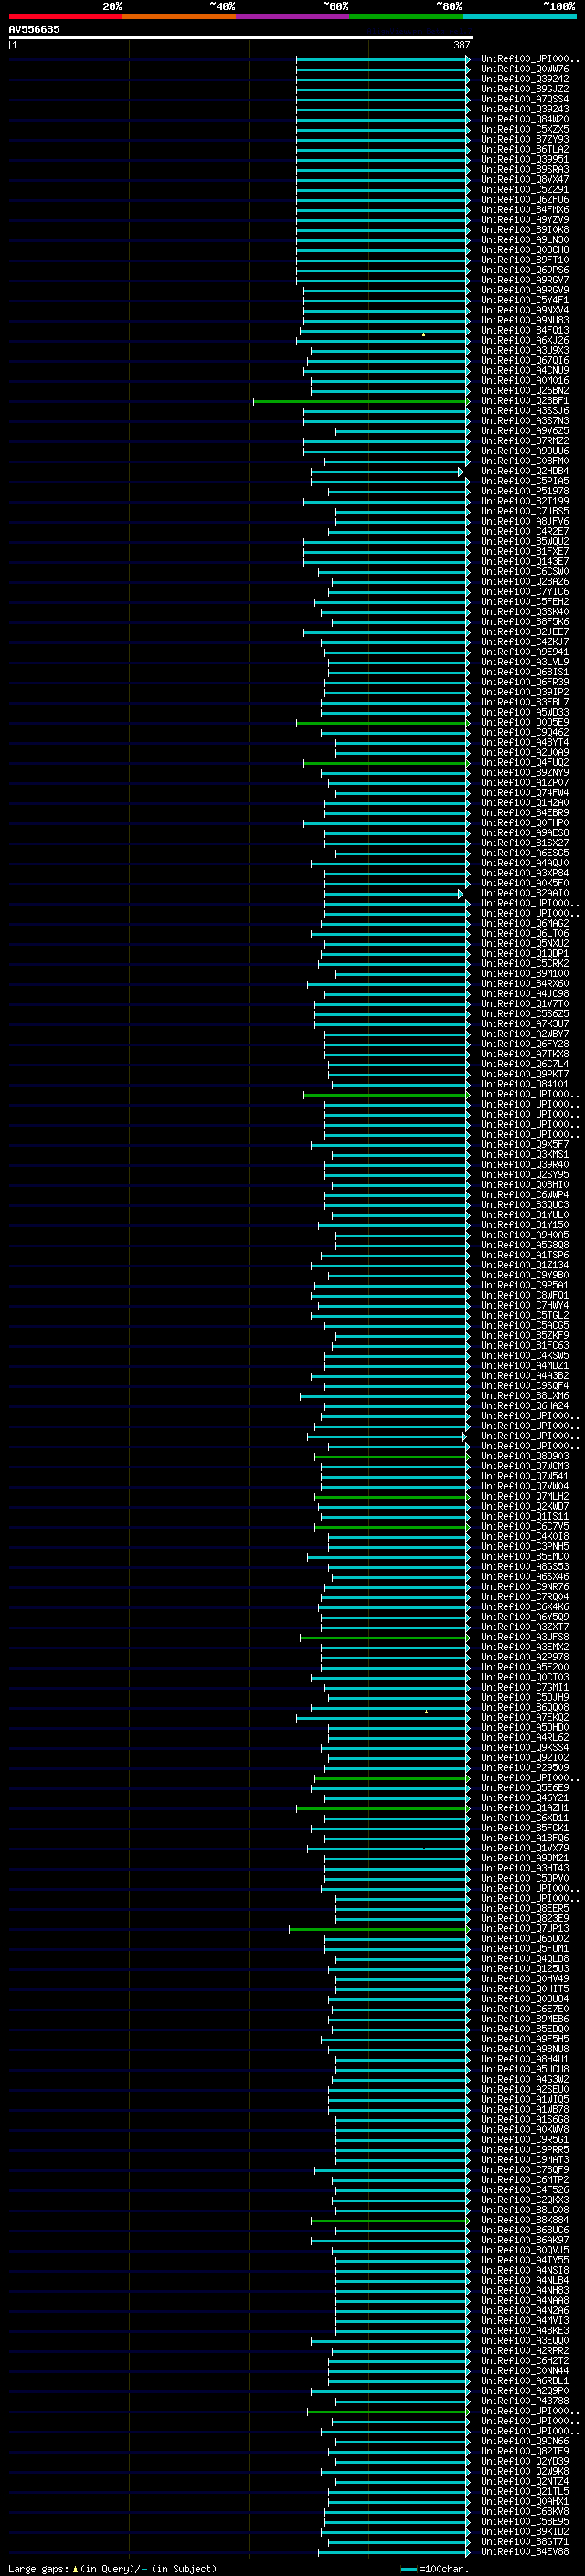
Task: Open hit UniRef100_Q0WW76
Action: pyautogui.click(x=525, y=69)
